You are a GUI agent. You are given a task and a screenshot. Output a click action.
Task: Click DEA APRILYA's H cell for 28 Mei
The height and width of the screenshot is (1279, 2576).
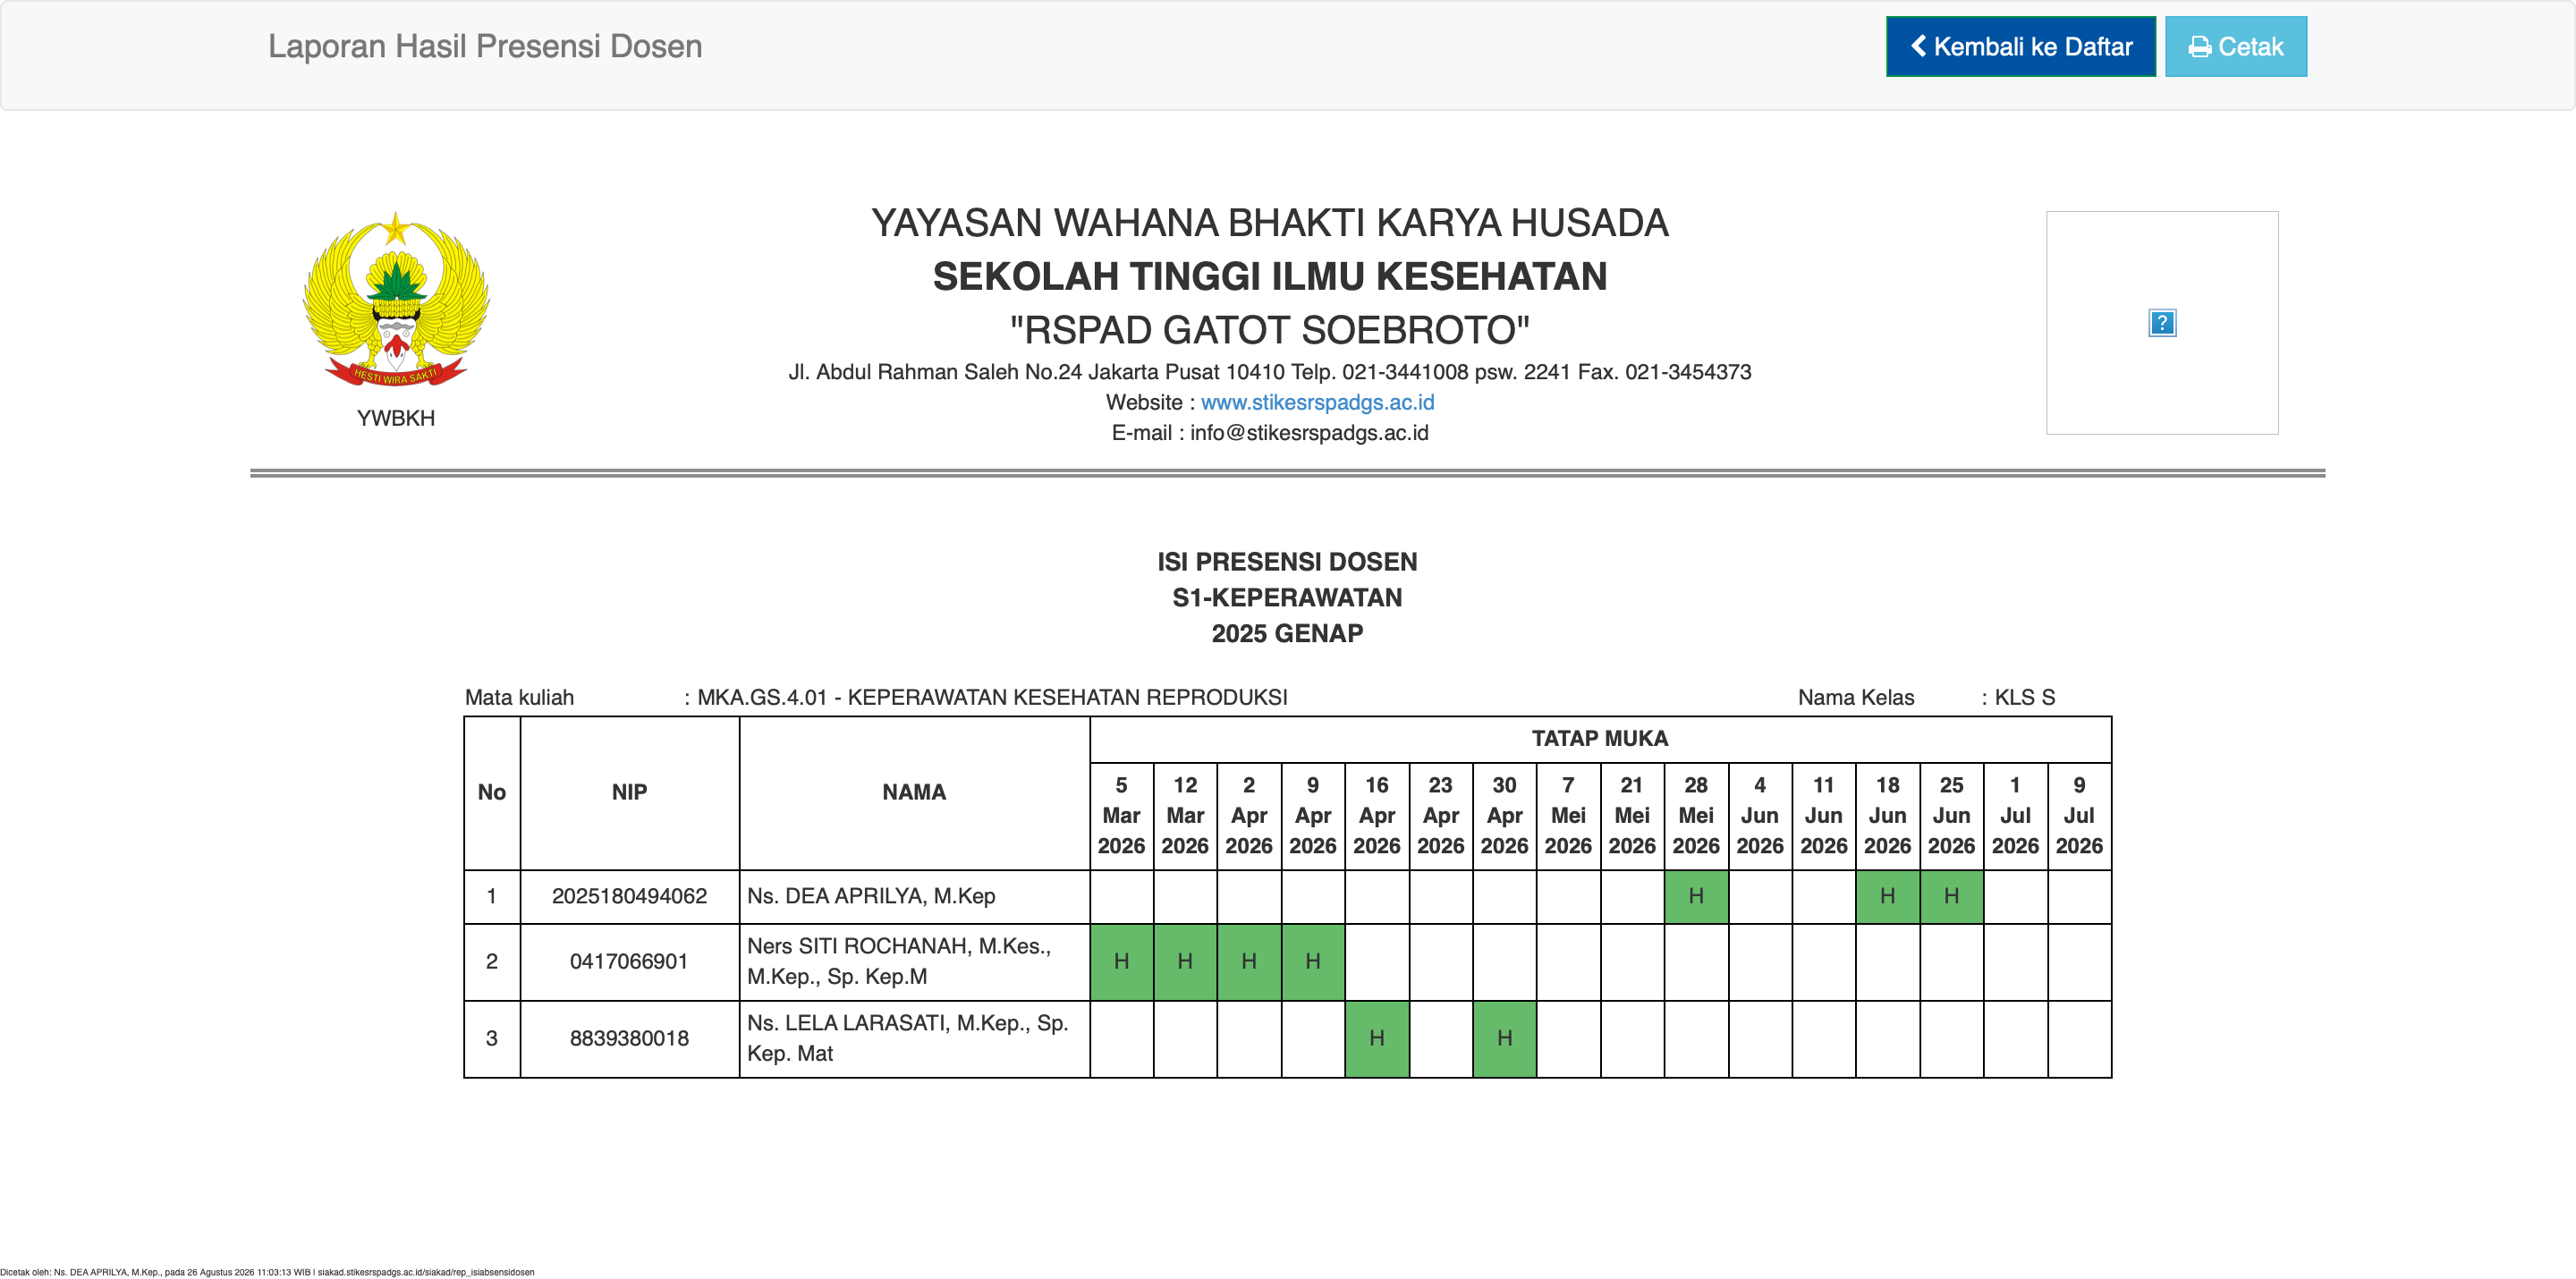pyautogui.click(x=1696, y=896)
